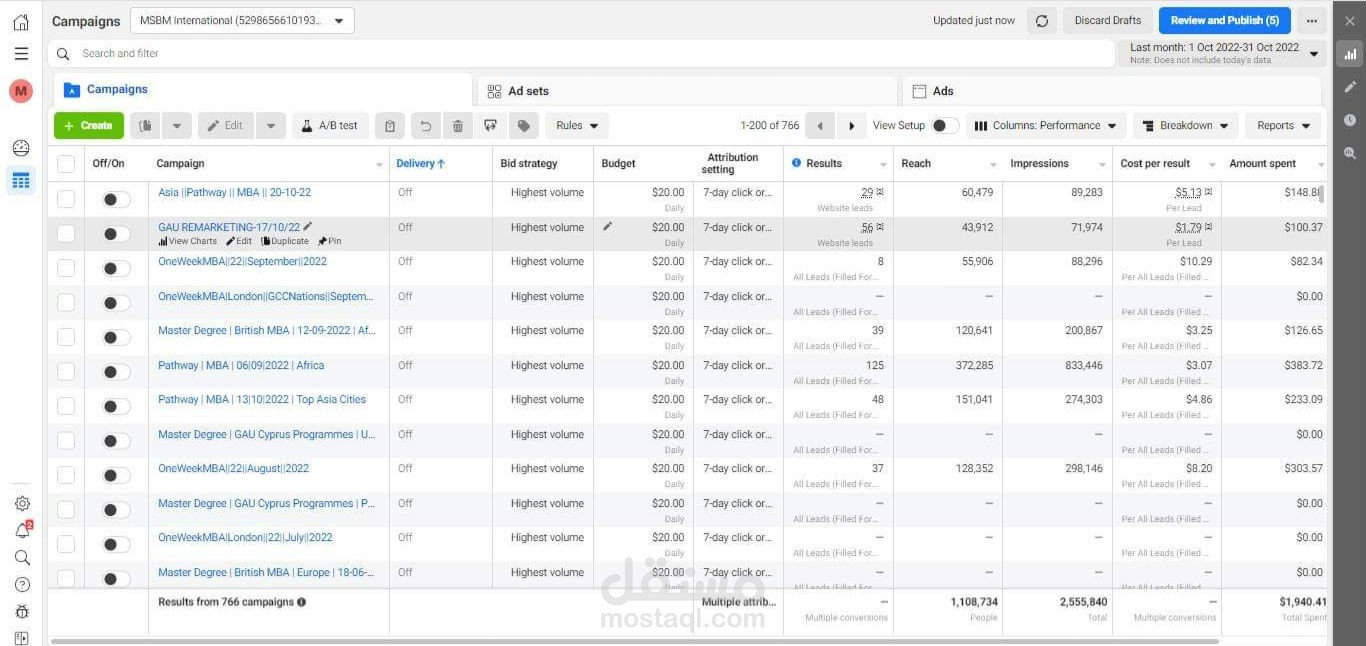Viewport: 1366px width, 646px height.
Task: Toggle on GAU REMARKETING-17/10/22 campaign
Action: [116, 234]
